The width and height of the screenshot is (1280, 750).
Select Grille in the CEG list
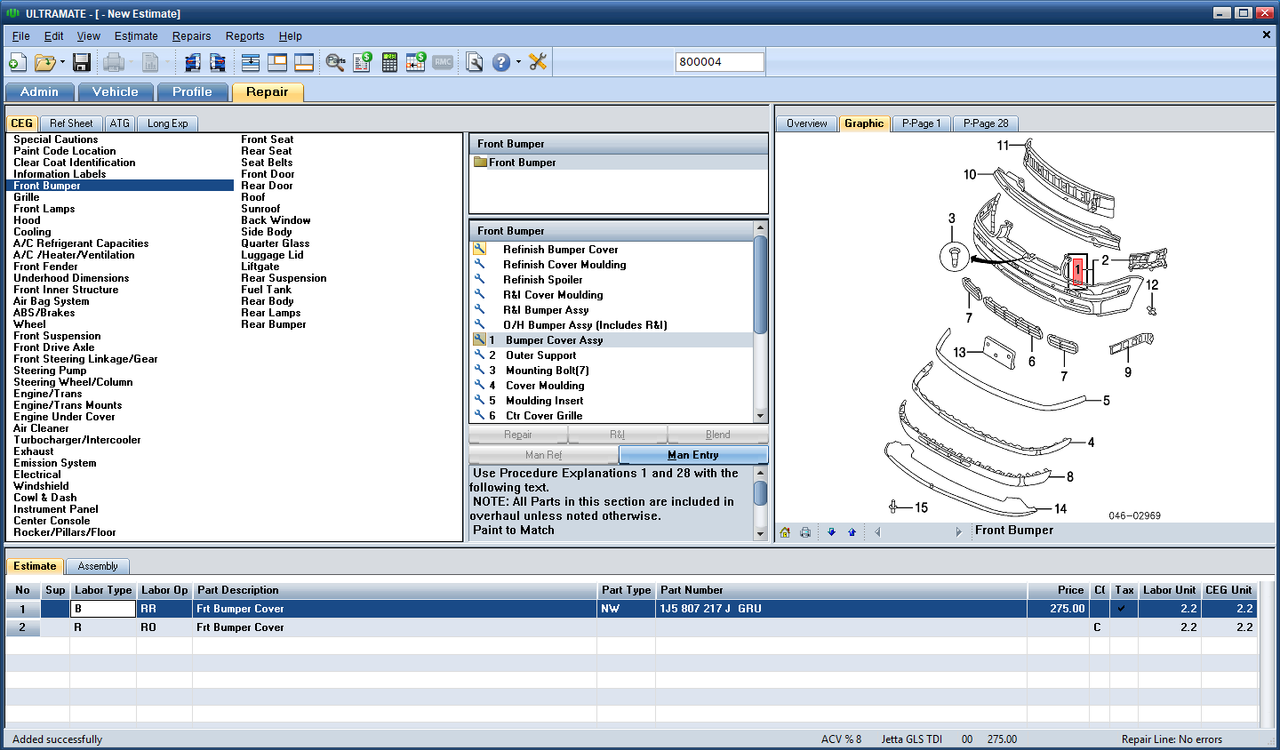click(27, 197)
